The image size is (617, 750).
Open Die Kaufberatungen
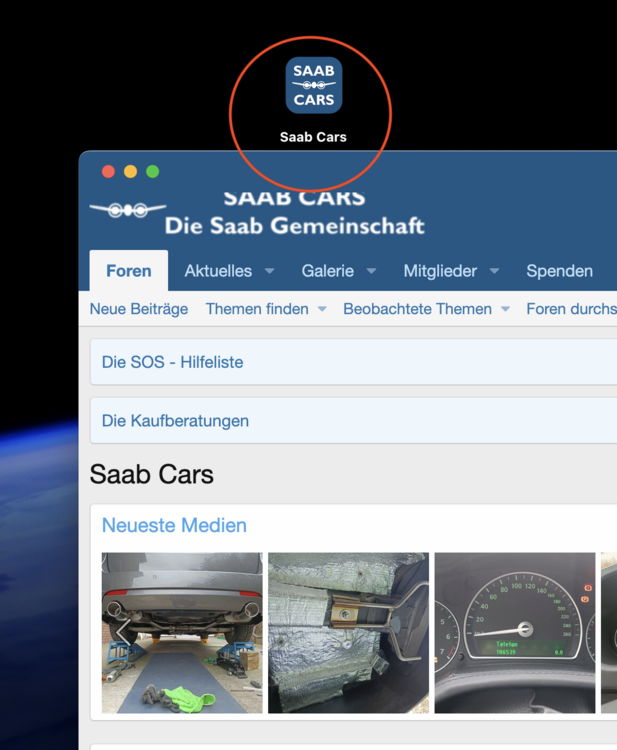175,421
